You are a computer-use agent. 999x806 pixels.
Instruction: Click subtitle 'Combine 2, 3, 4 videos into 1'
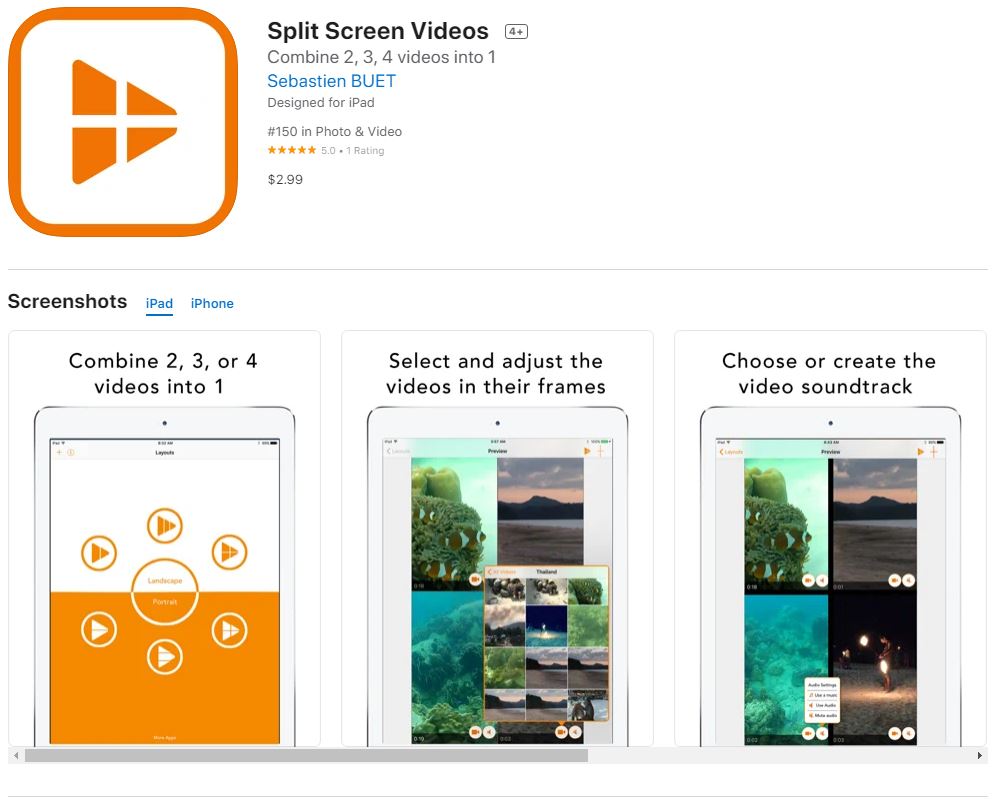pos(381,57)
